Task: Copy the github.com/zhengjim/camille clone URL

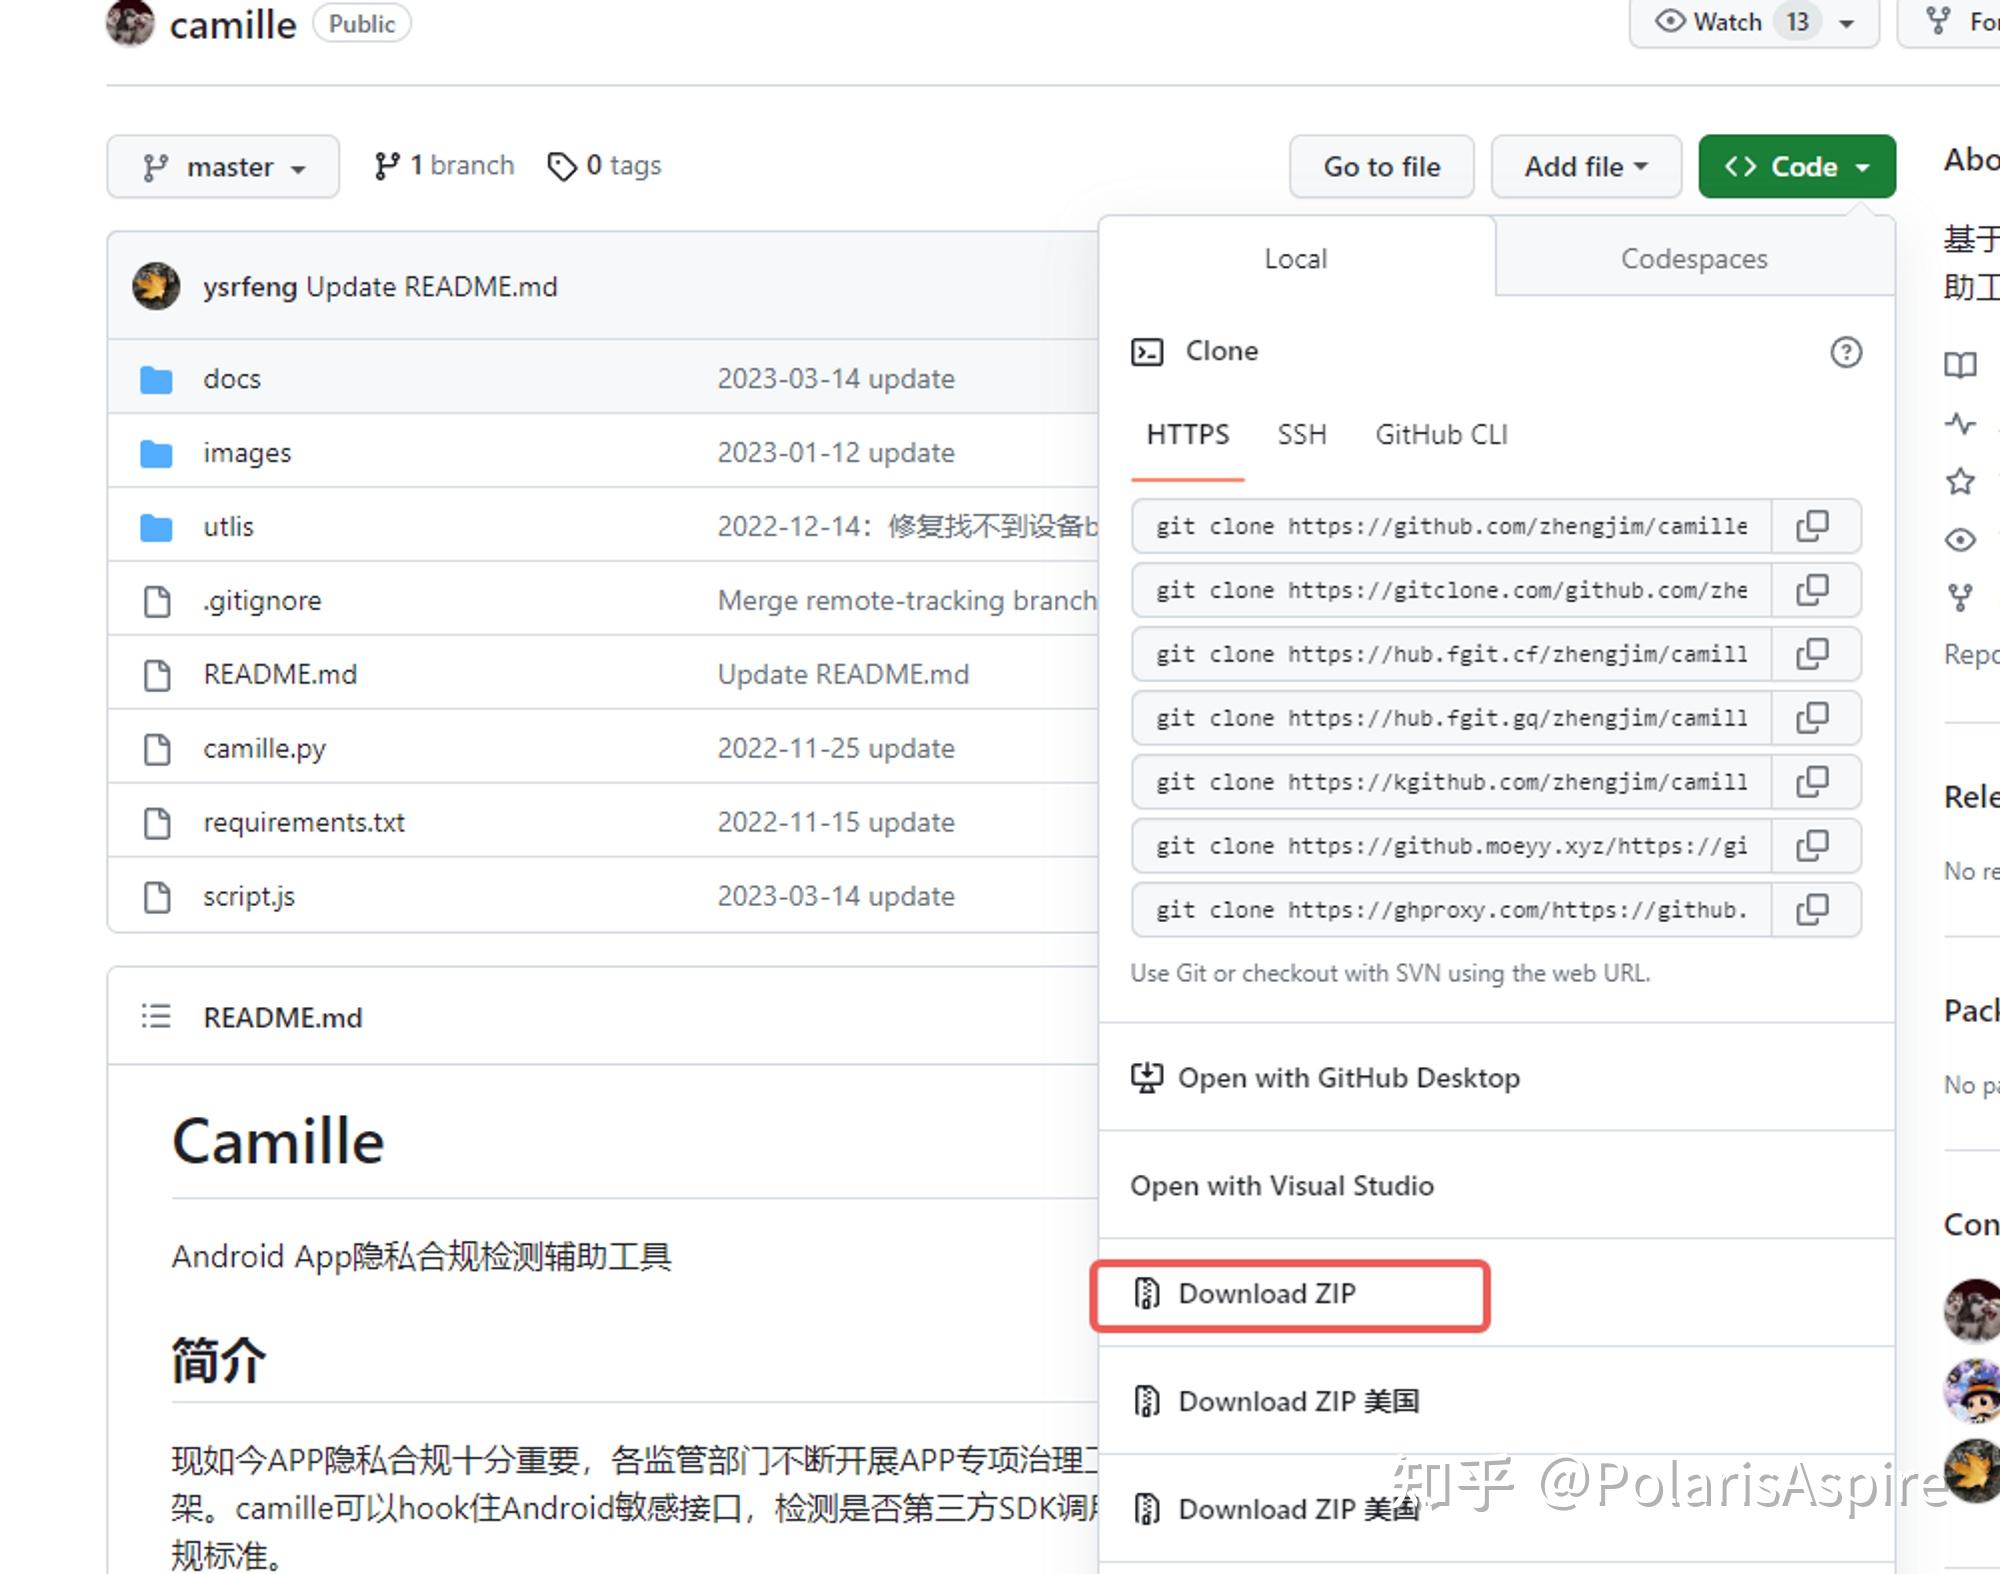Action: click(1813, 526)
